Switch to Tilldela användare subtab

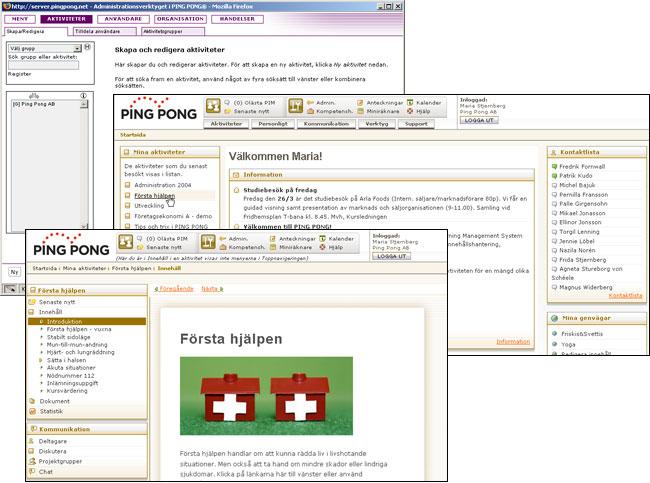(x=104, y=32)
